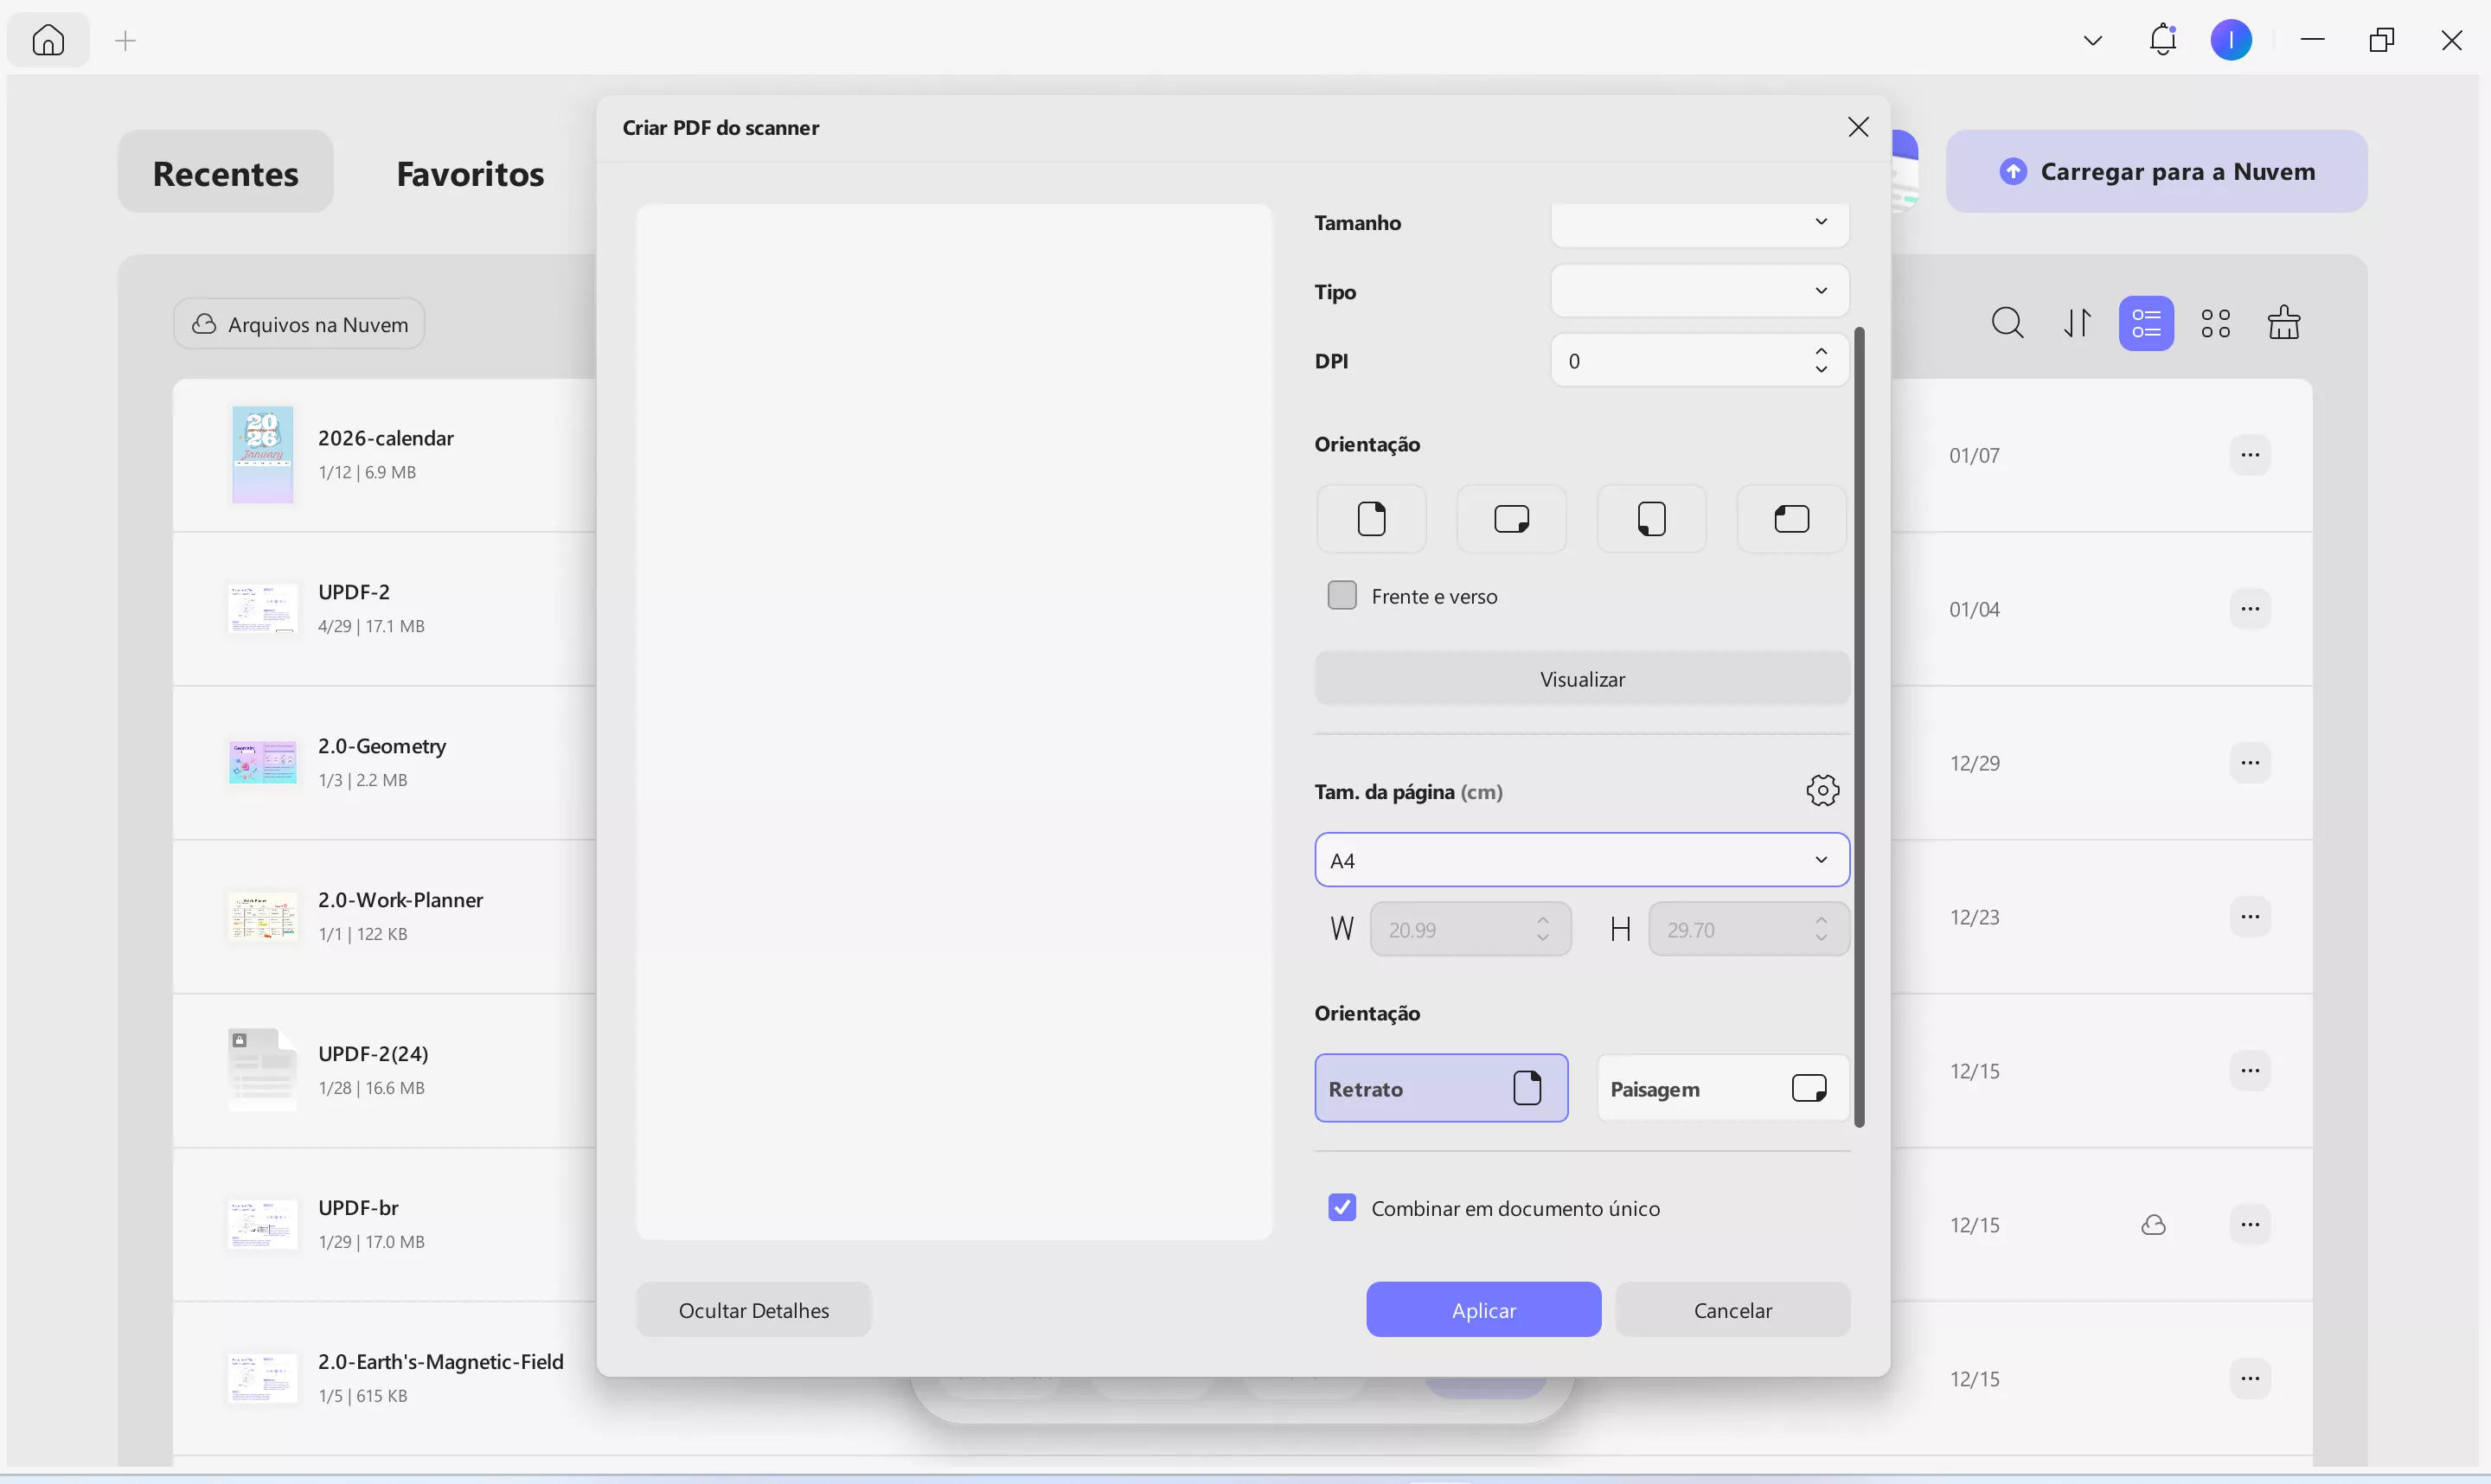Select the first portrait orientation icon
Image resolution: width=2491 pixels, height=1484 pixels.
point(1370,519)
